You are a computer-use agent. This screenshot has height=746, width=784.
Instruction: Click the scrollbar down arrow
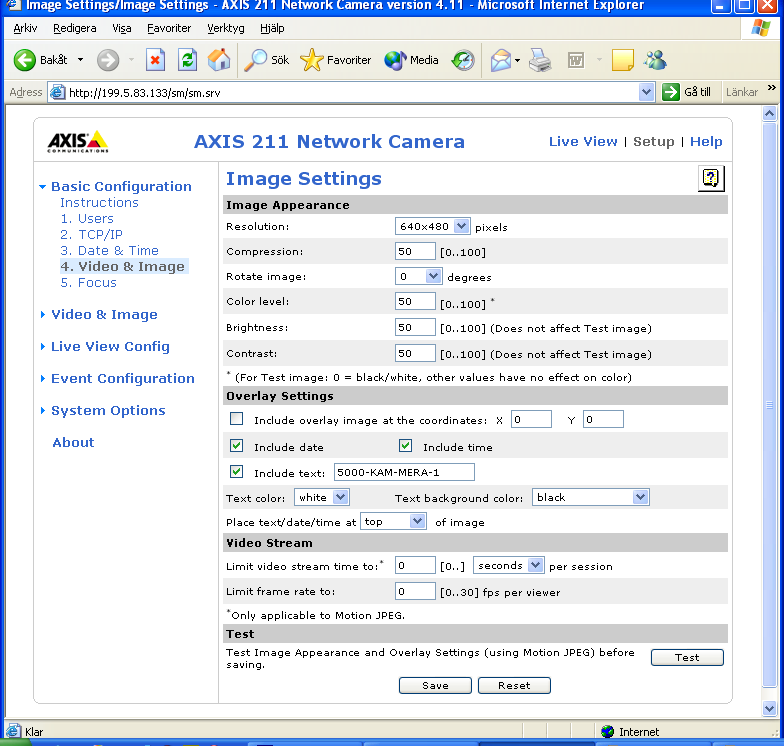coord(769,708)
